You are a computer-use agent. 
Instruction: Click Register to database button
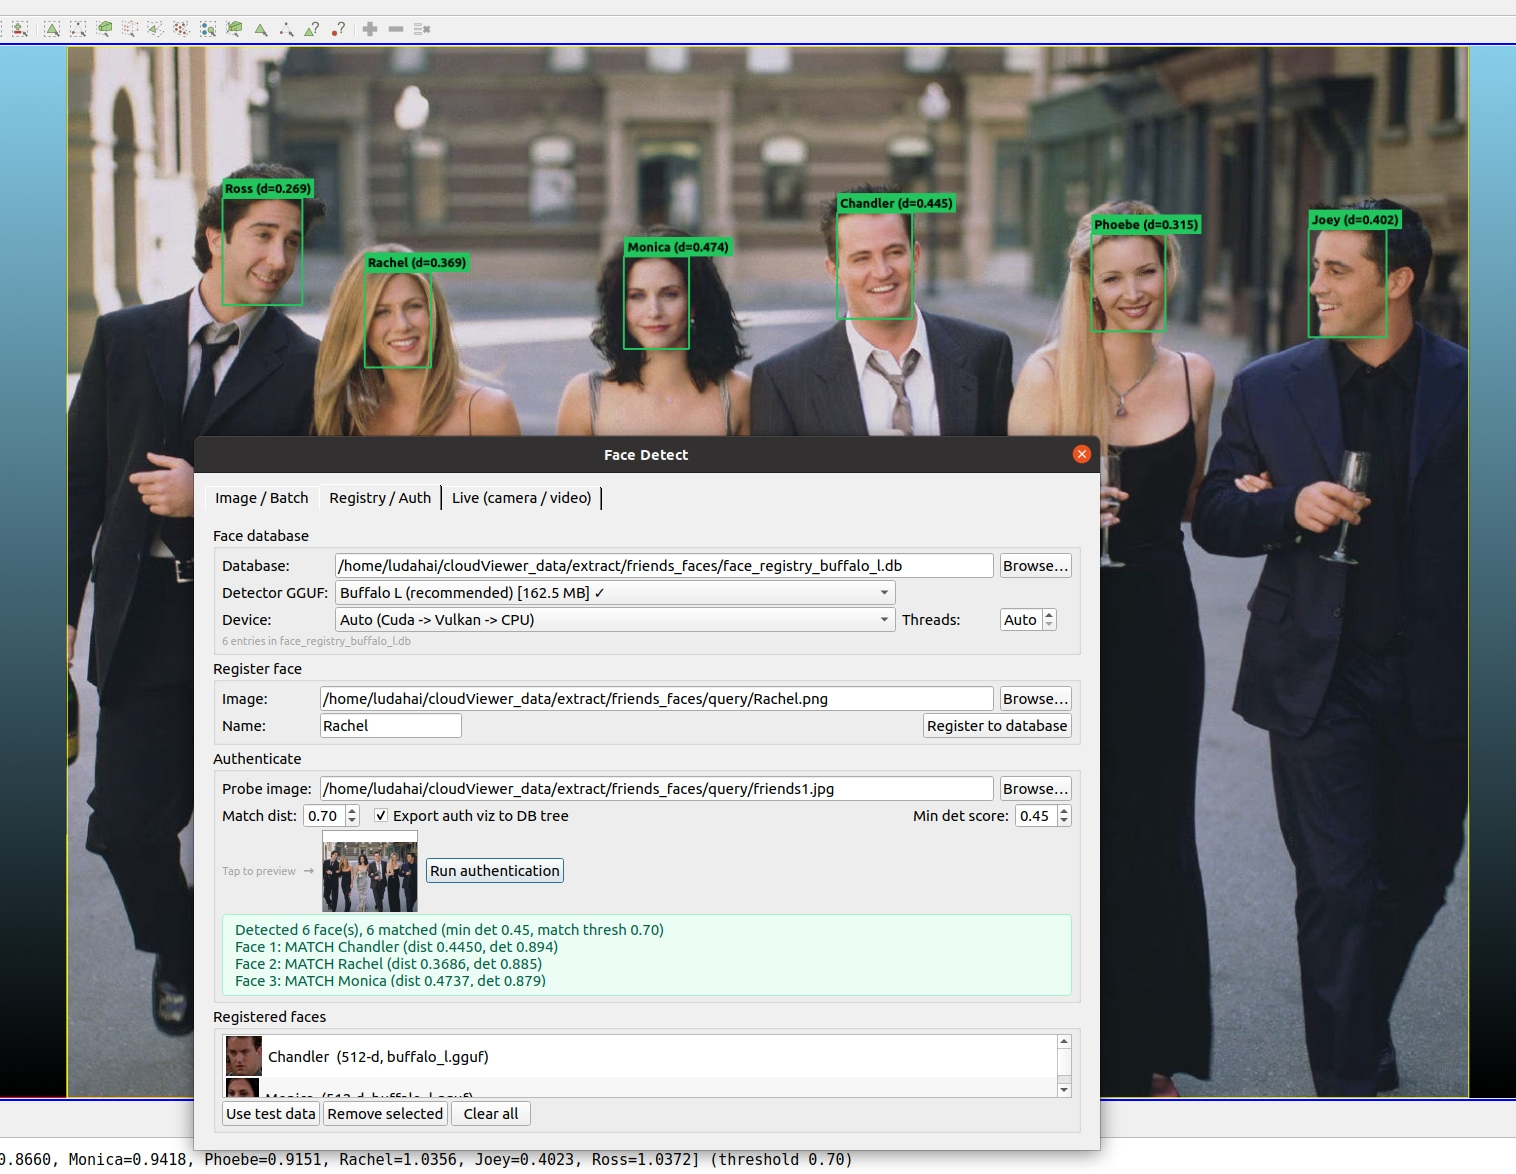[x=997, y=726]
